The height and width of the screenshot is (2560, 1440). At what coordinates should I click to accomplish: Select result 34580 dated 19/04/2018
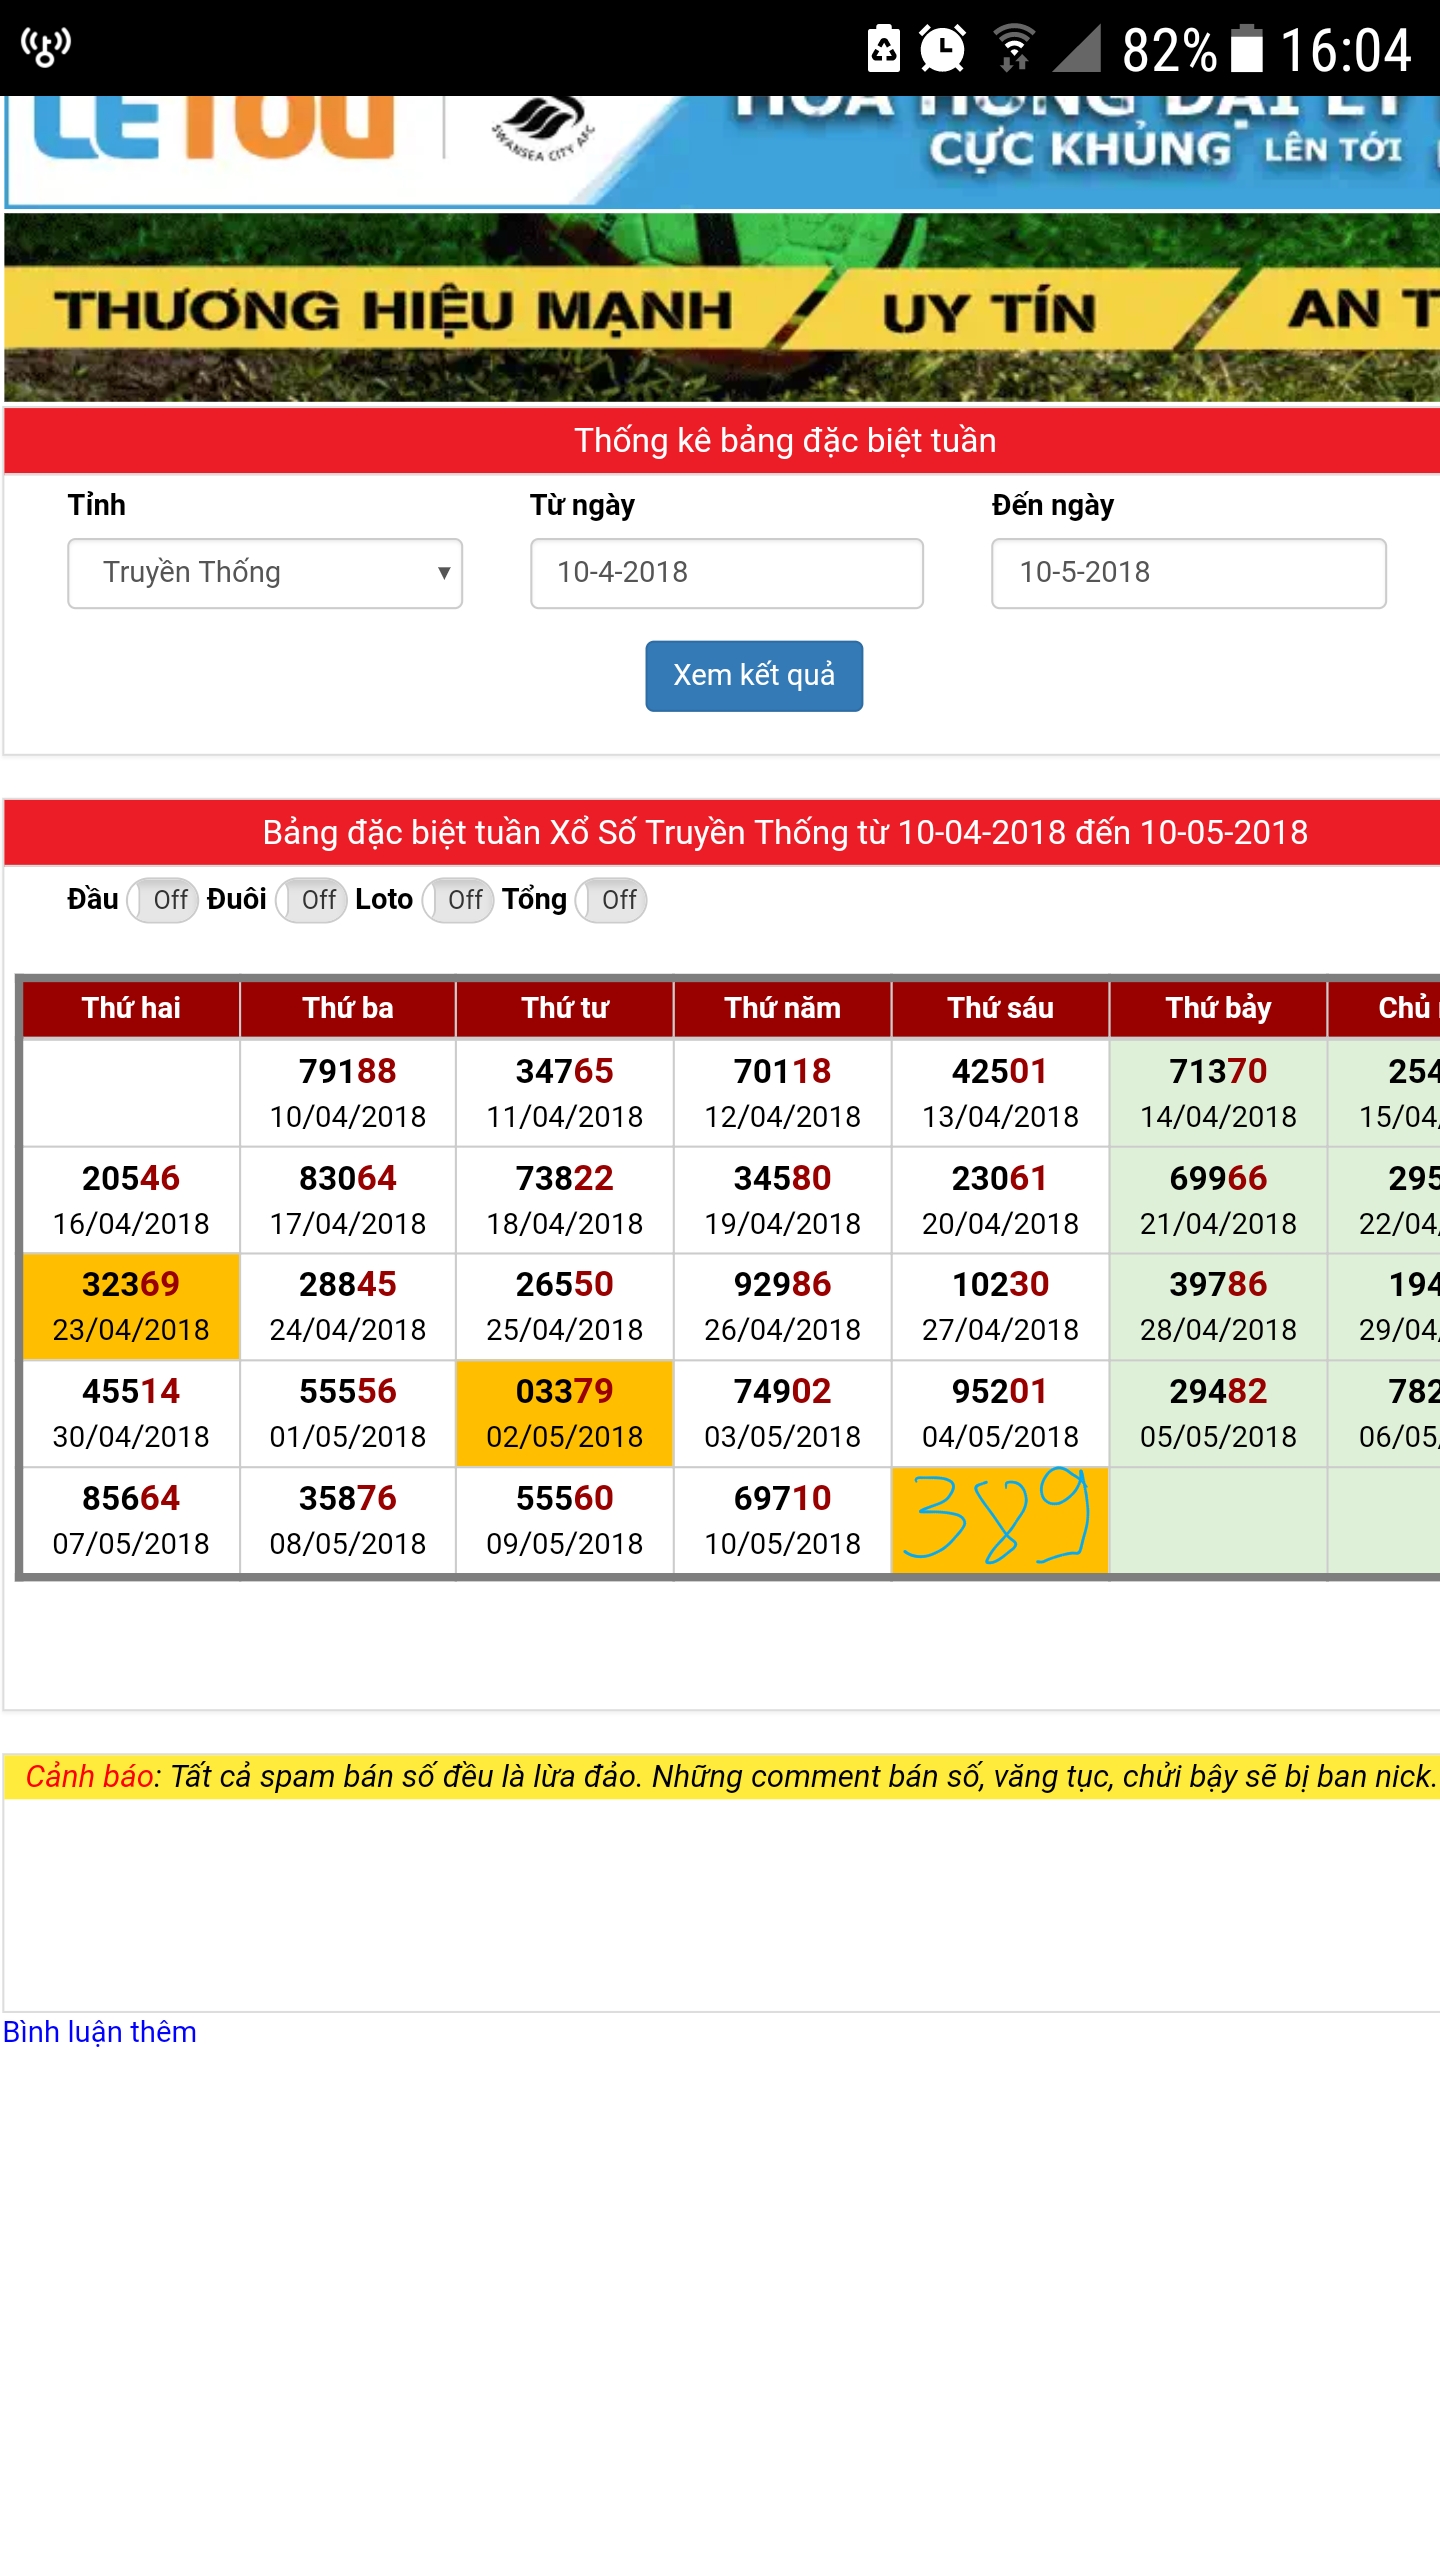[x=783, y=1200]
